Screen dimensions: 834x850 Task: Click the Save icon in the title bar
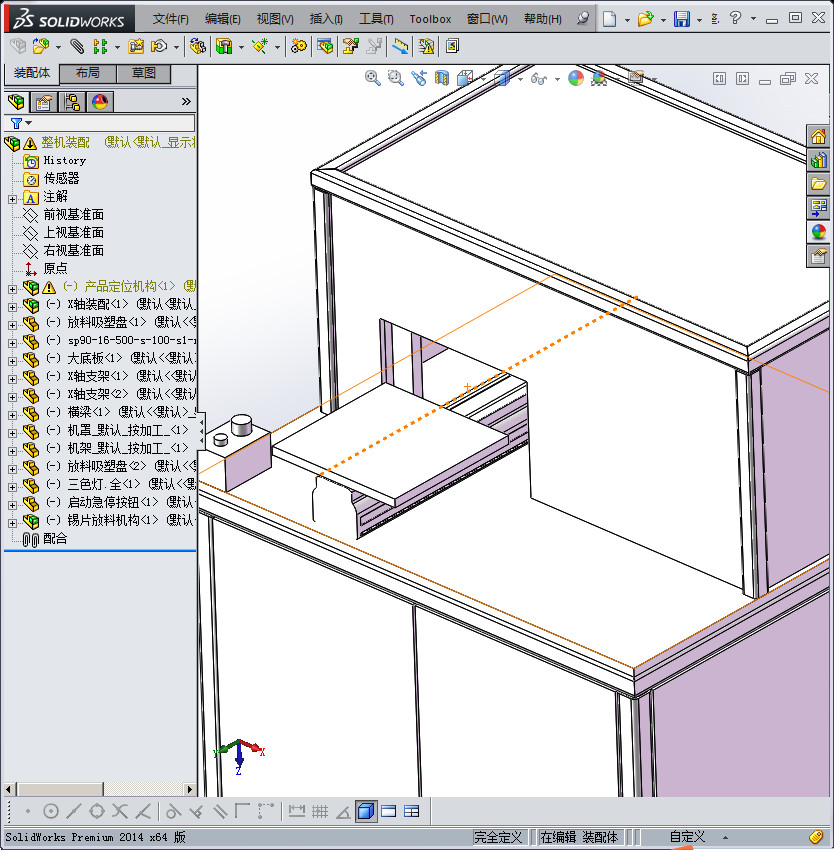coord(682,19)
